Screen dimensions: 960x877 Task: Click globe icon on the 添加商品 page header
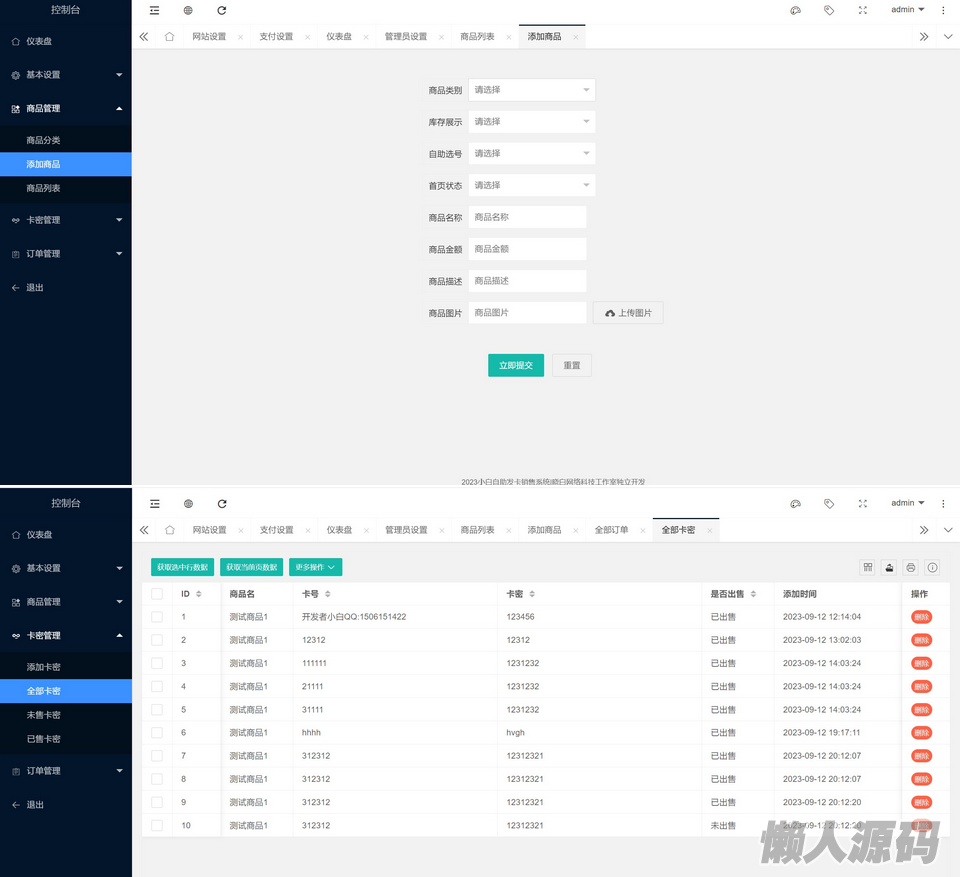click(188, 10)
